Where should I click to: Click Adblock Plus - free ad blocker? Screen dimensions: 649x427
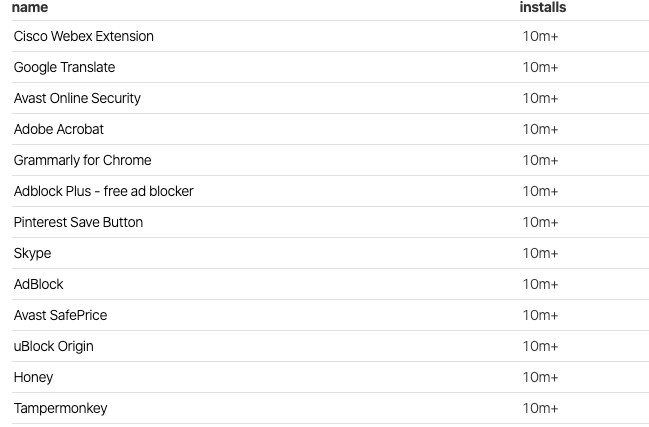tap(104, 191)
